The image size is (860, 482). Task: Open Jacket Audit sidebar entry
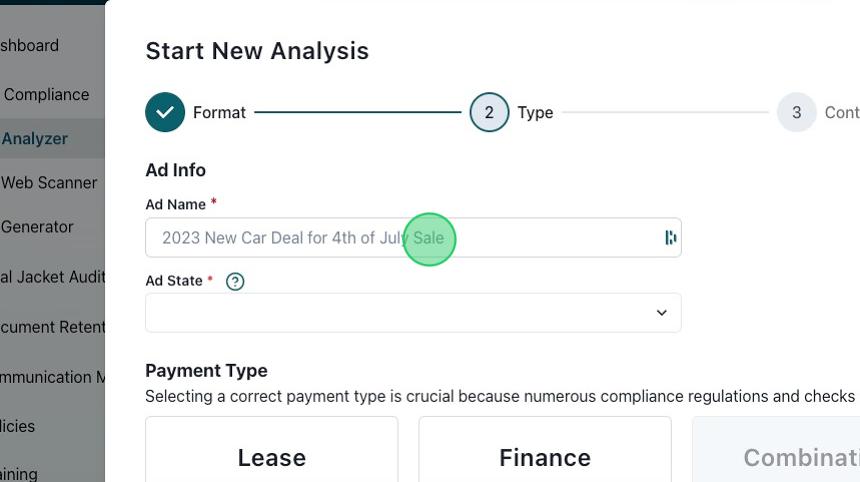[50, 277]
